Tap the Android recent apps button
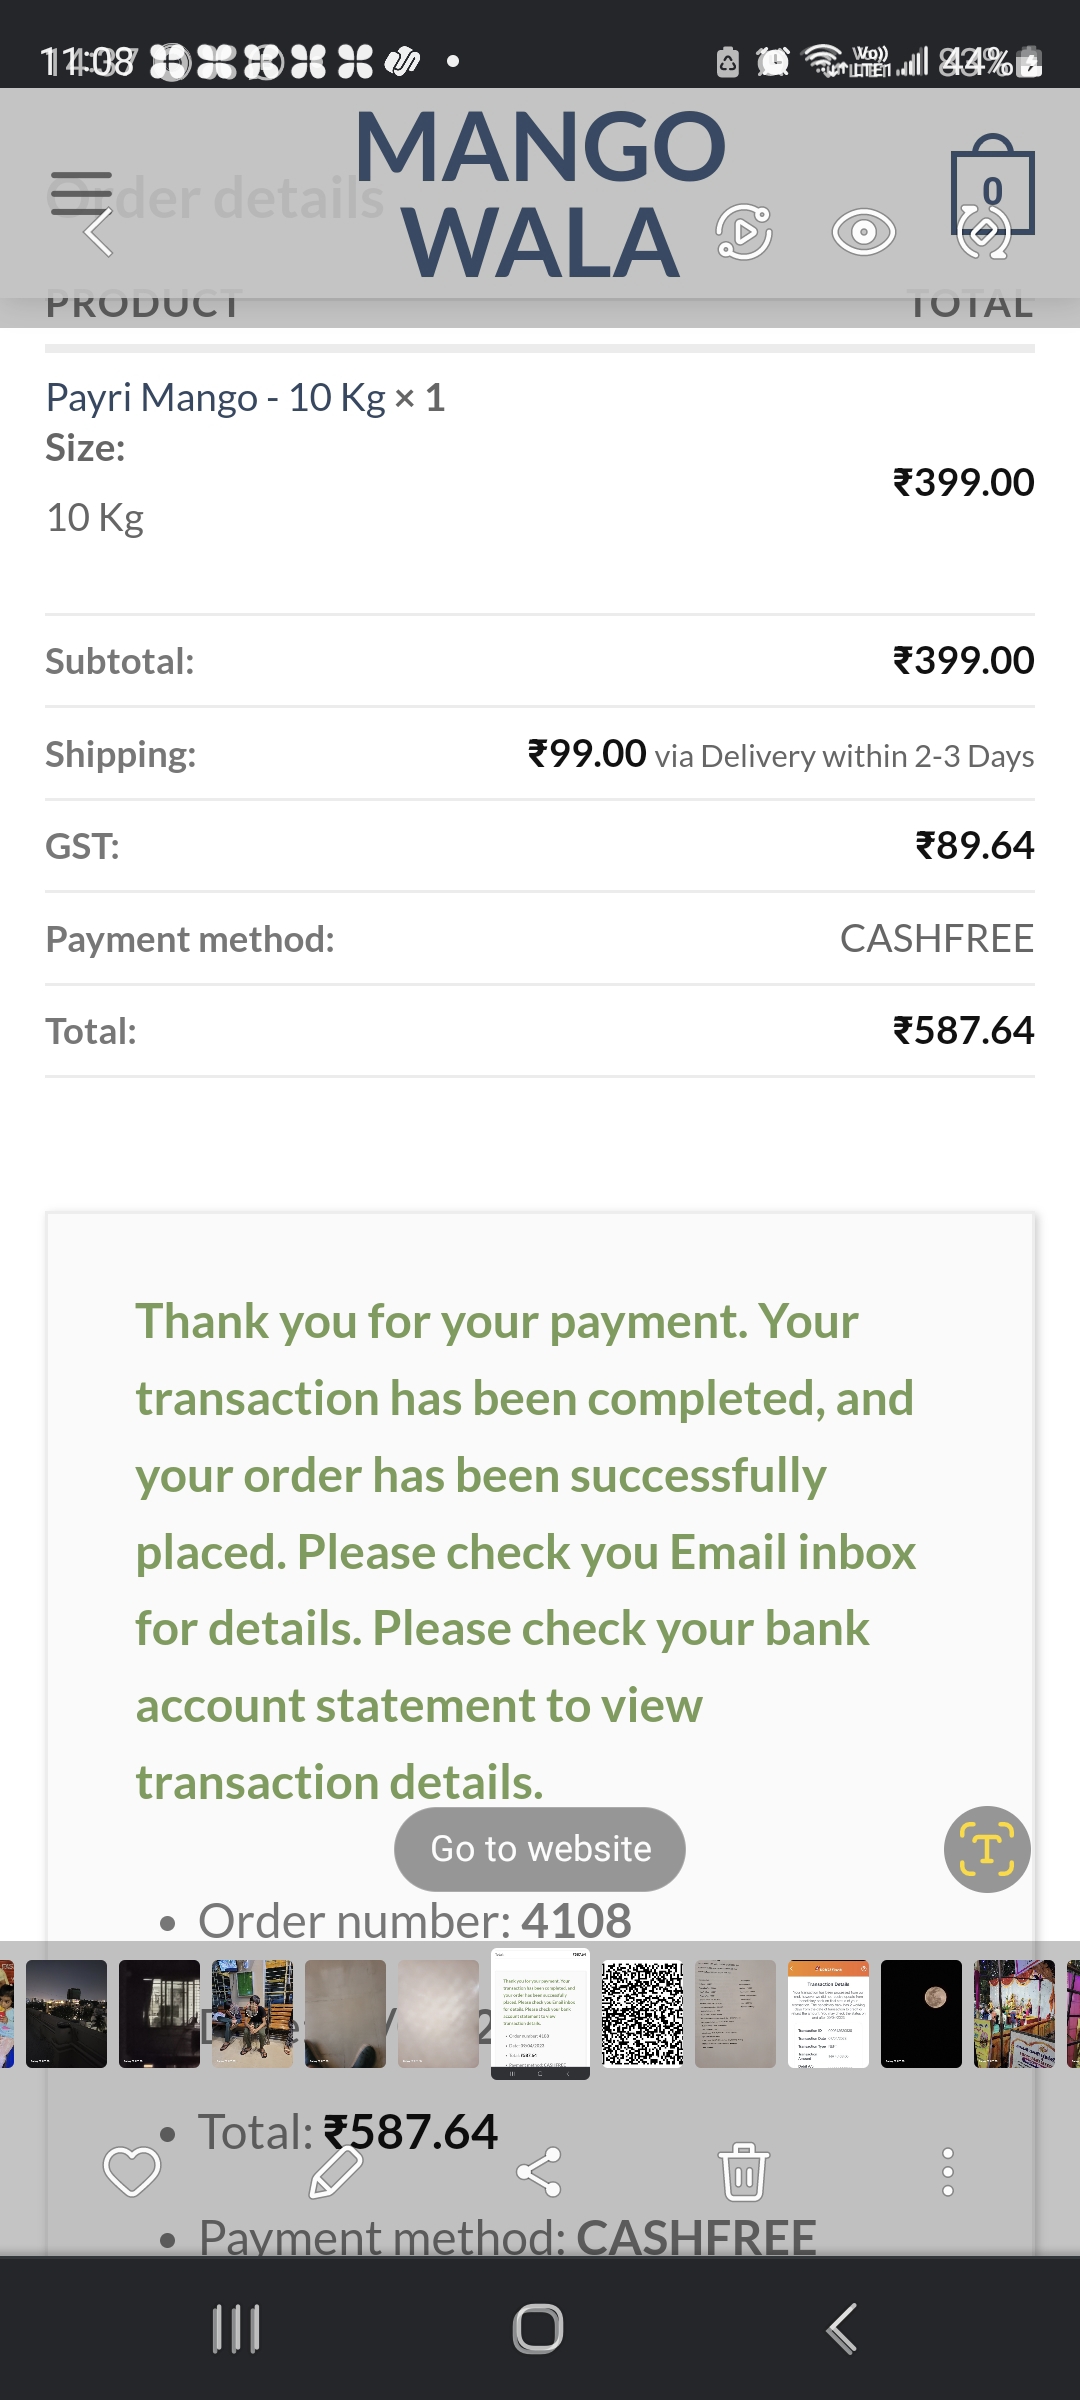Screen dimensions: 1080x2400 237,2329
